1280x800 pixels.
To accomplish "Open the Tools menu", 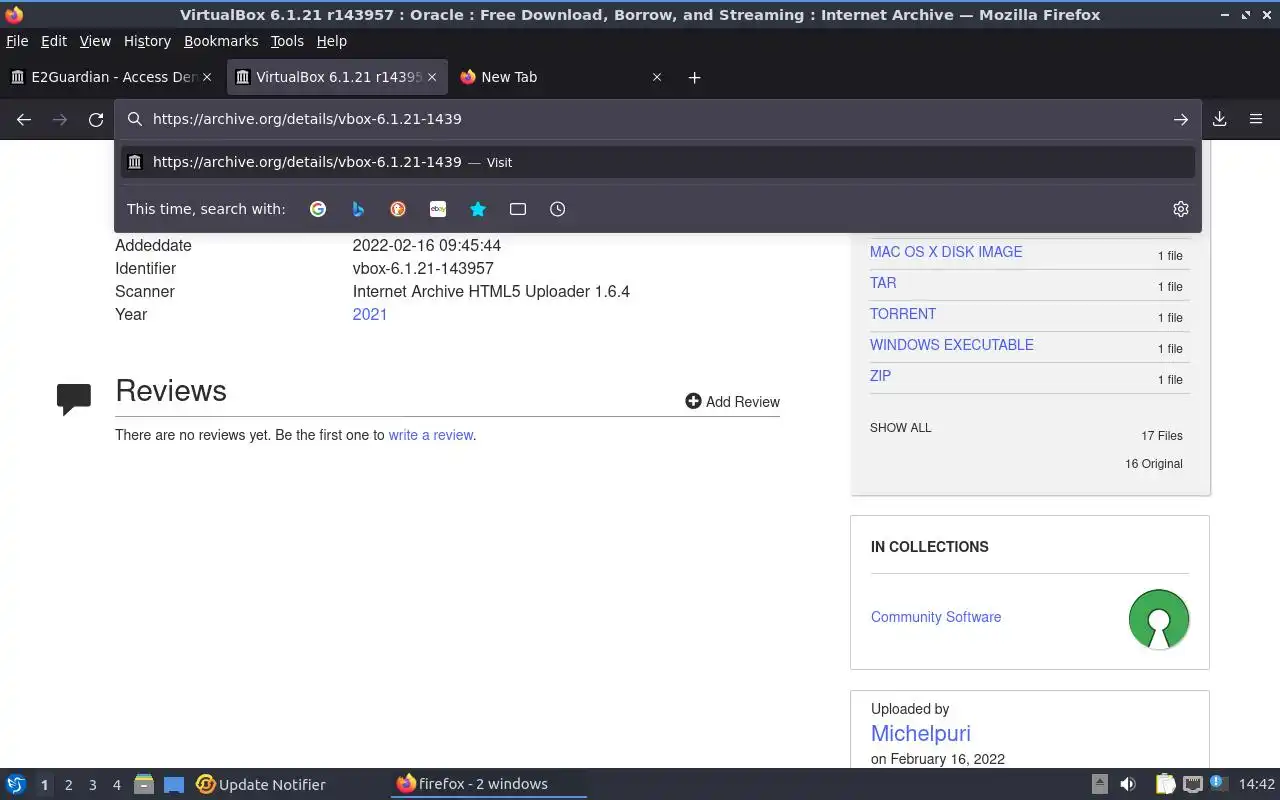I will (x=287, y=41).
